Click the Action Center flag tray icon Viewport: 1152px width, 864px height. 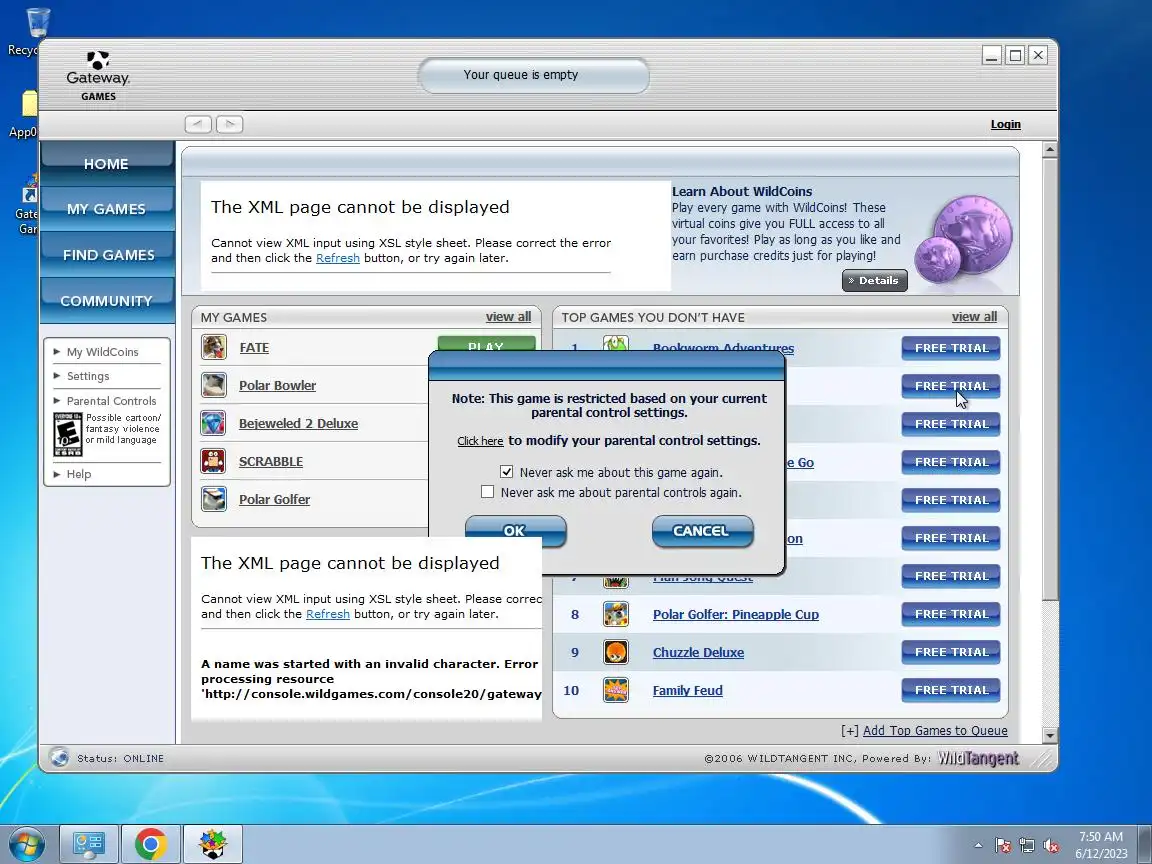click(x=1003, y=846)
